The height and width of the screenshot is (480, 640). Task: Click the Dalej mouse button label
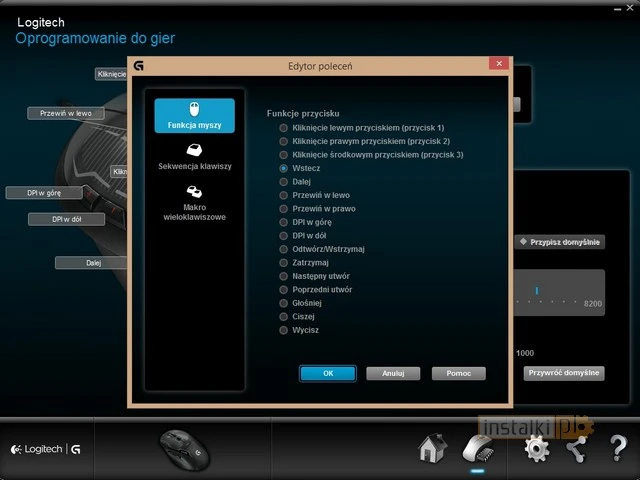coord(93,263)
